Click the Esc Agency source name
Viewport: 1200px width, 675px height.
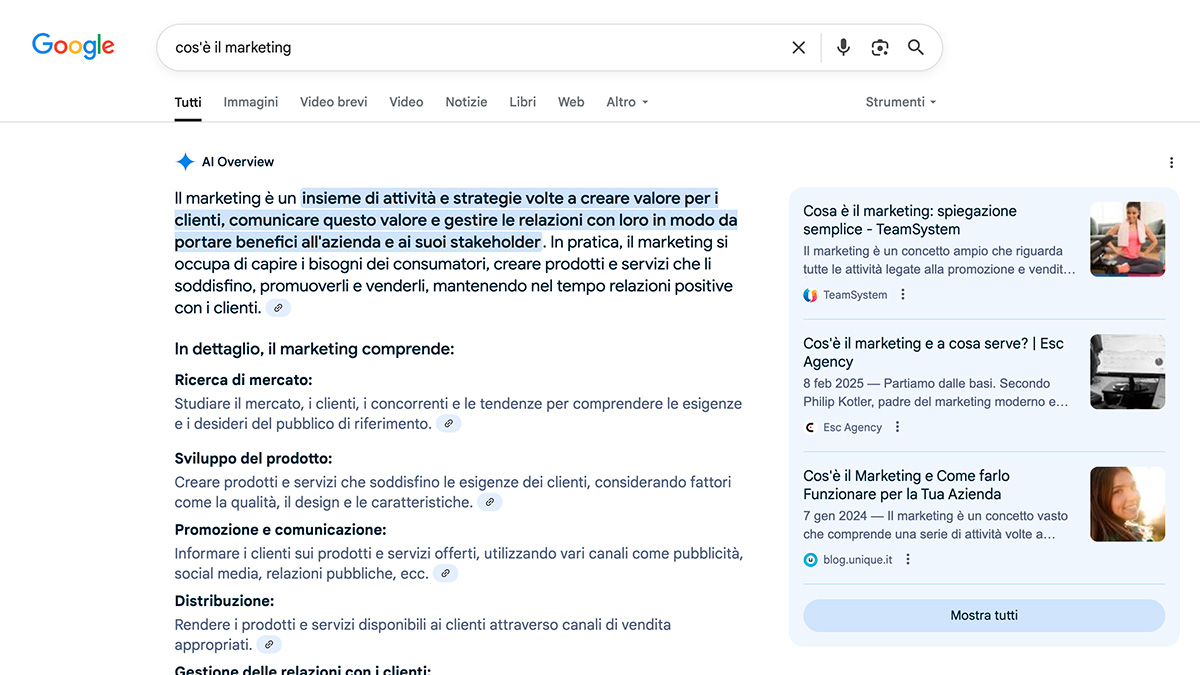(x=852, y=427)
